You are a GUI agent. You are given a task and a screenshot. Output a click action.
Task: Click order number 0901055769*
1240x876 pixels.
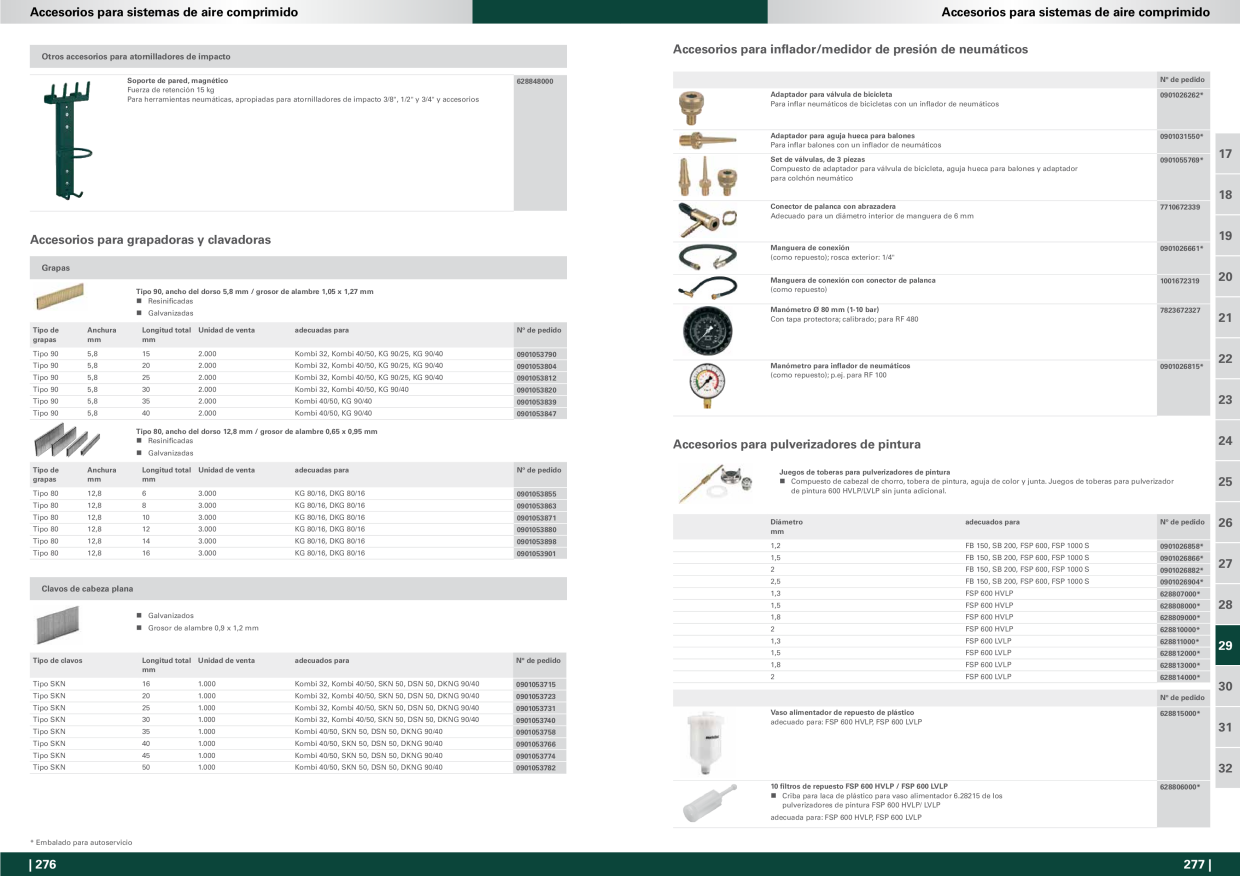[1181, 159]
